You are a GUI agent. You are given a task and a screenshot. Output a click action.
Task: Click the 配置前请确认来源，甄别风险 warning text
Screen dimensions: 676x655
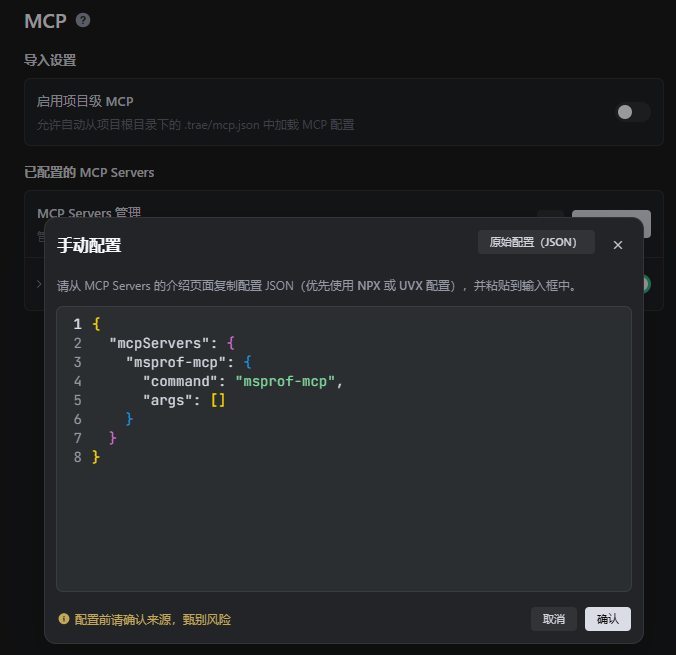coord(153,619)
